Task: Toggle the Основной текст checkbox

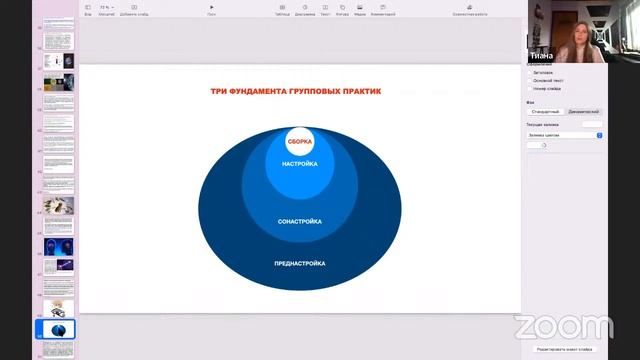Action: click(530, 80)
